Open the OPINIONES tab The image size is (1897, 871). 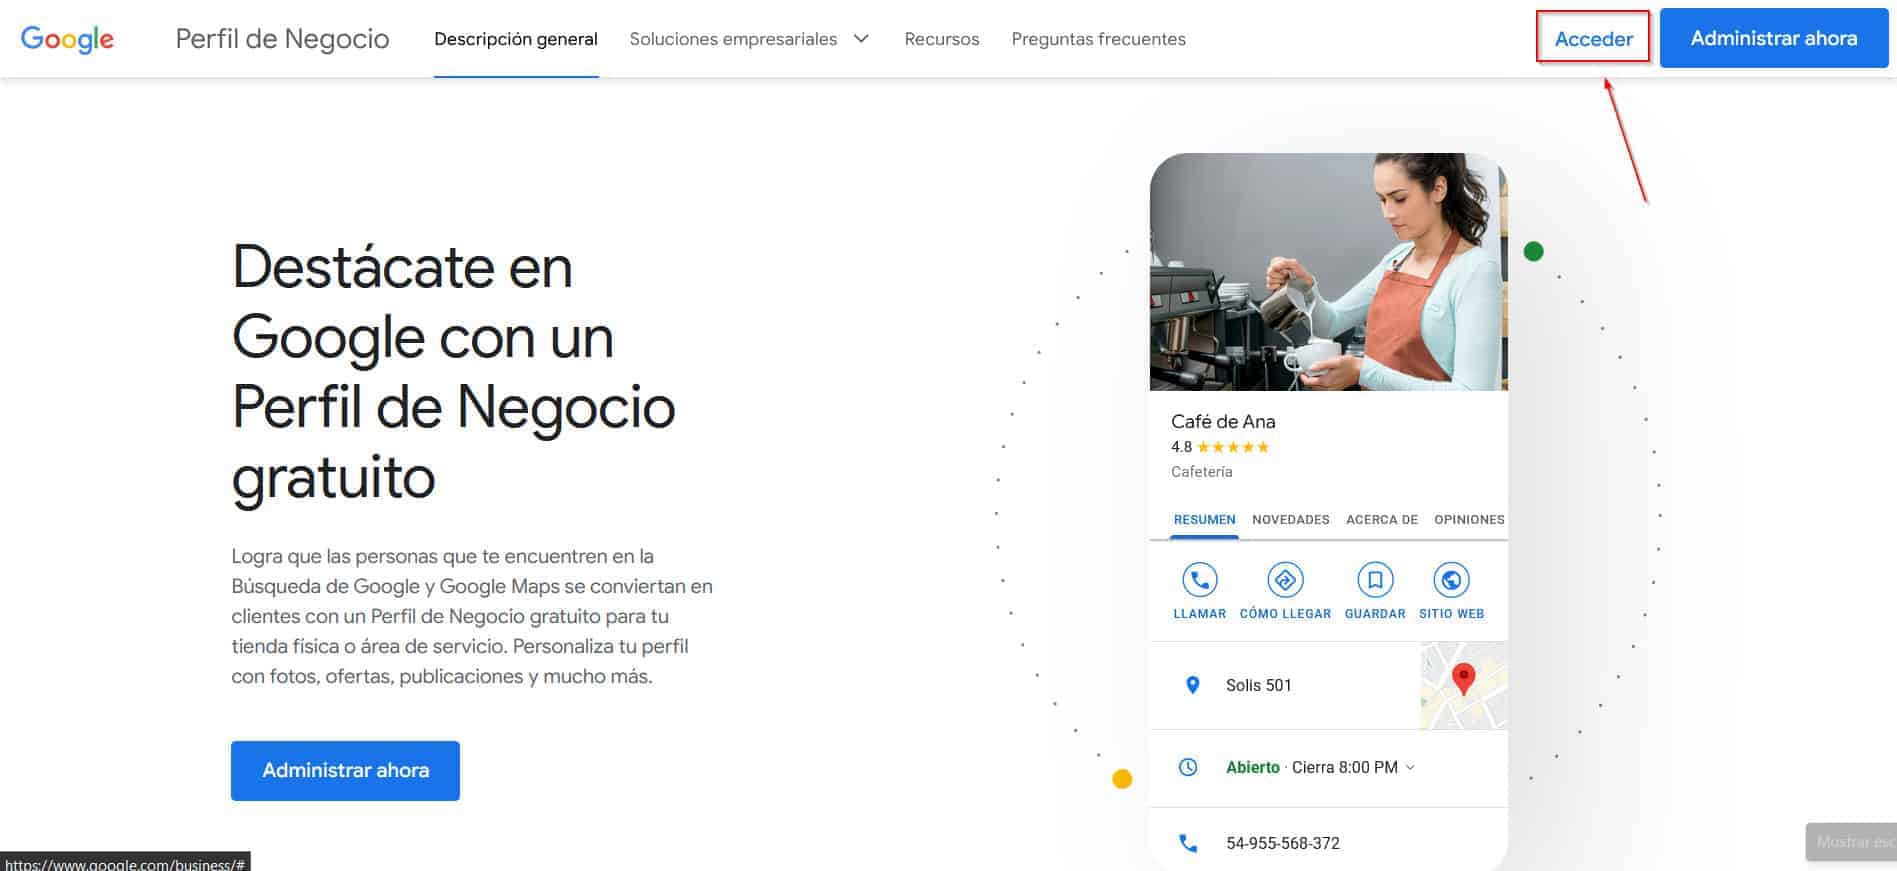pyautogui.click(x=1469, y=520)
